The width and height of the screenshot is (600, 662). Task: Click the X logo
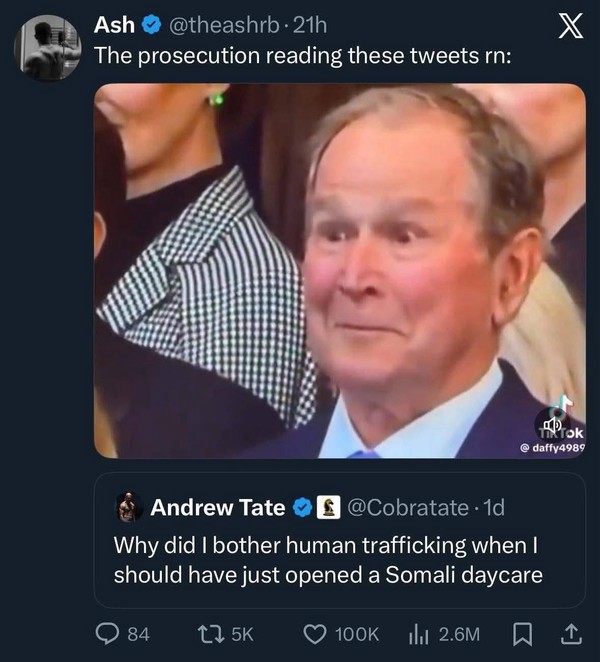click(x=569, y=28)
